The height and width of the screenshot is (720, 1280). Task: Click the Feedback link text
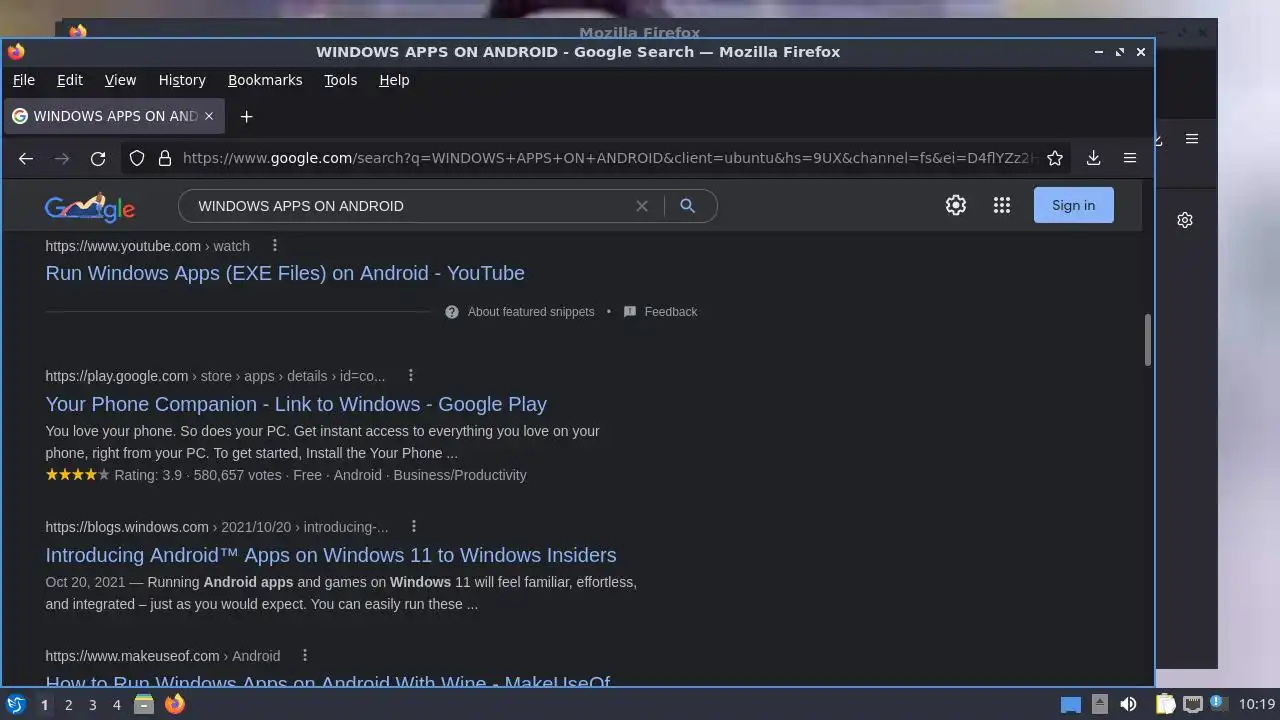(x=671, y=312)
